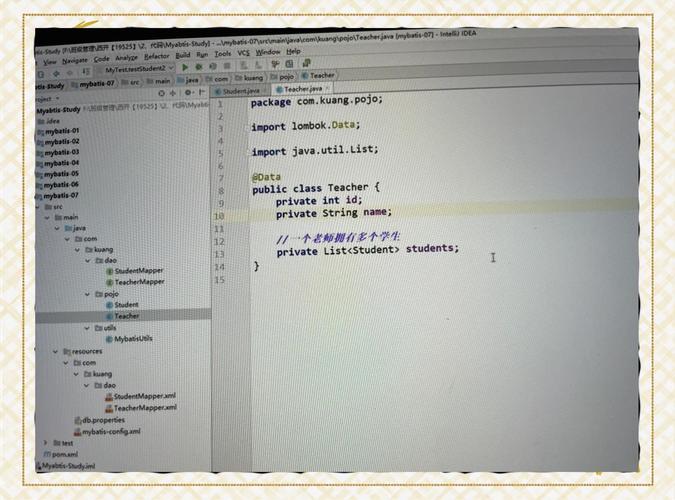Screen dimensions: 675x500
Task: Switch to the Student.java editor tab
Action: click(x=240, y=90)
